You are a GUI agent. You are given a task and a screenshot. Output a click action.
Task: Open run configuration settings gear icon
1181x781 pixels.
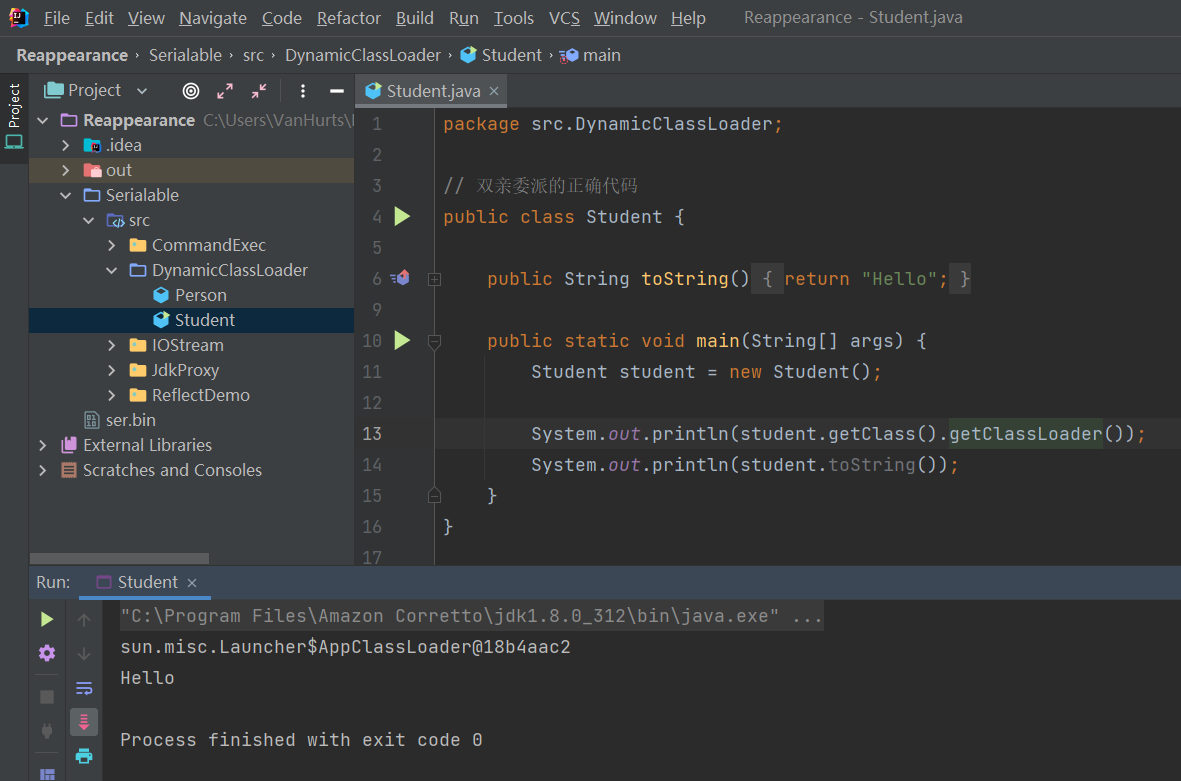[x=47, y=653]
